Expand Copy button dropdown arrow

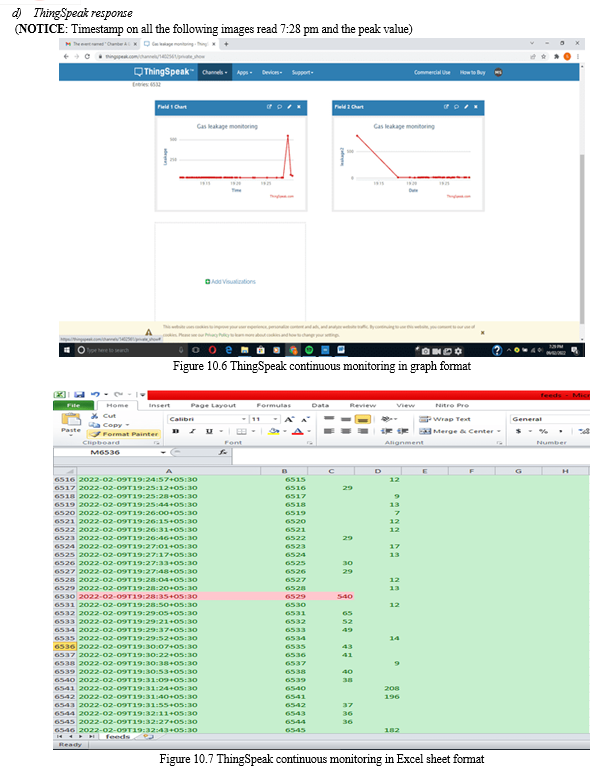point(128,425)
